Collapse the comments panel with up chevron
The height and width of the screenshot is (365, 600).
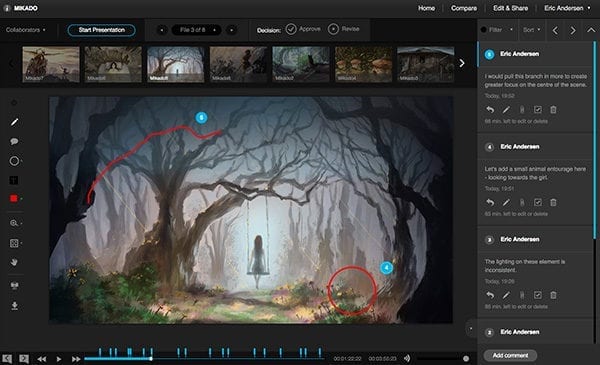point(591,30)
